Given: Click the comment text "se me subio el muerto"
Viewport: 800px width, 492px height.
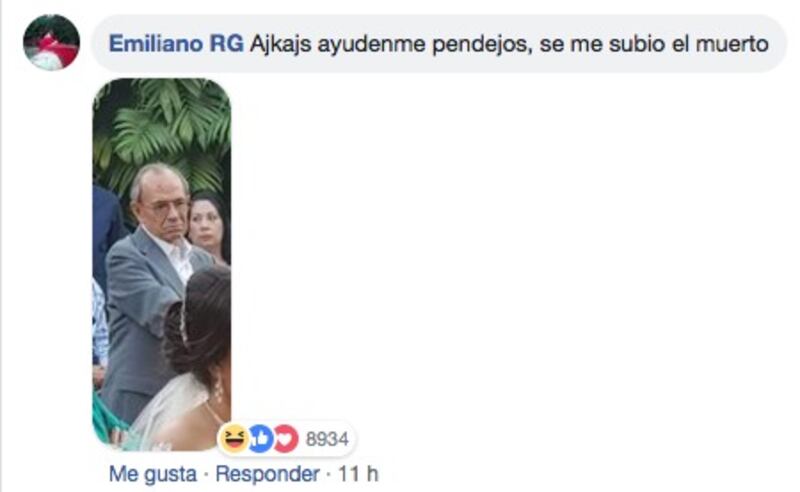Looking at the screenshot, I should (654, 44).
